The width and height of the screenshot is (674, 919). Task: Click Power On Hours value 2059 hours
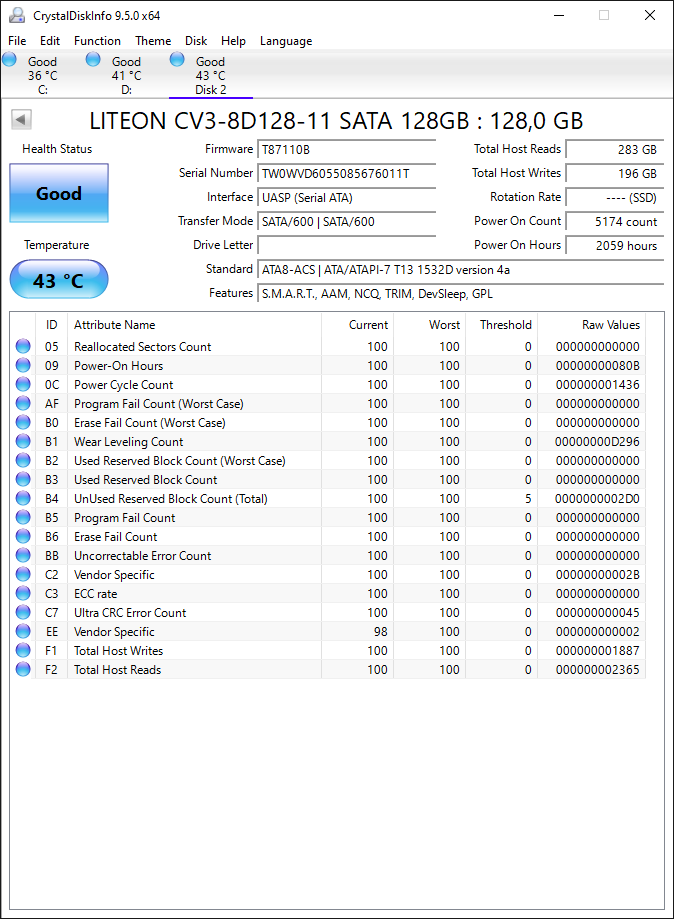(615, 246)
